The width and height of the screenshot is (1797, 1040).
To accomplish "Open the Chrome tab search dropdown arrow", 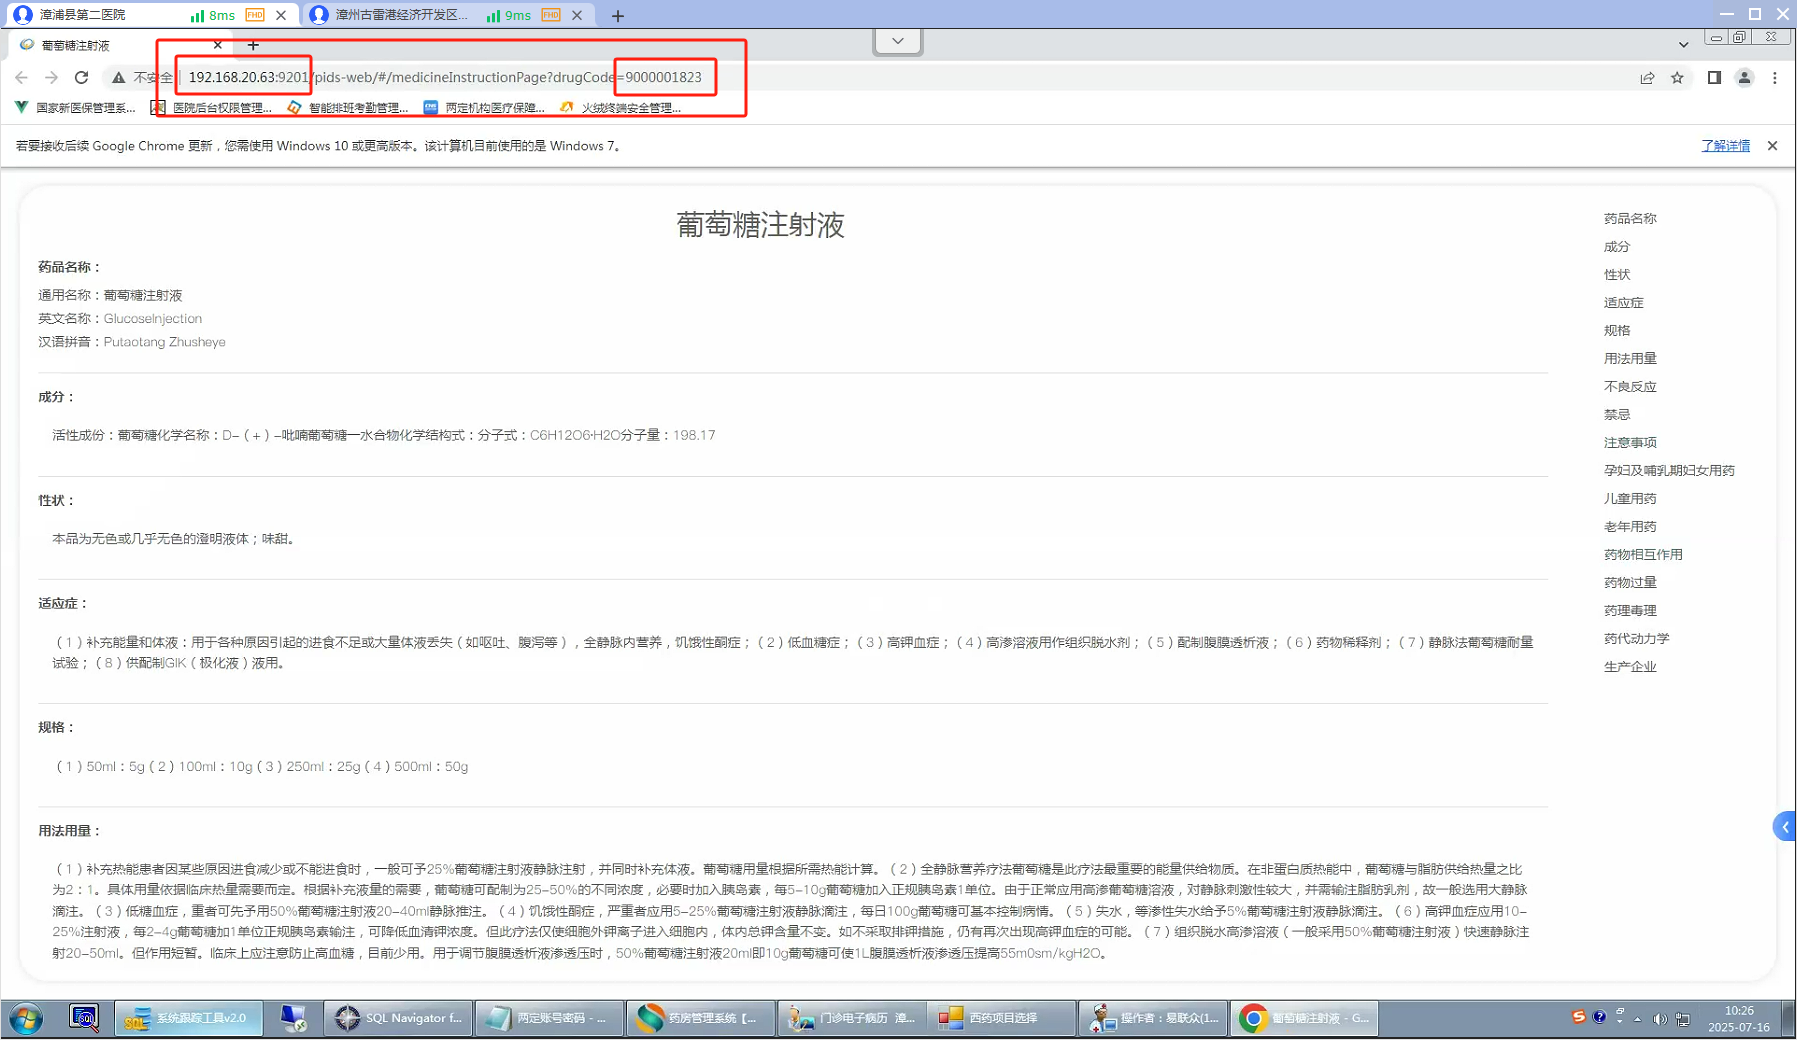I will [x=1683, y=44].
